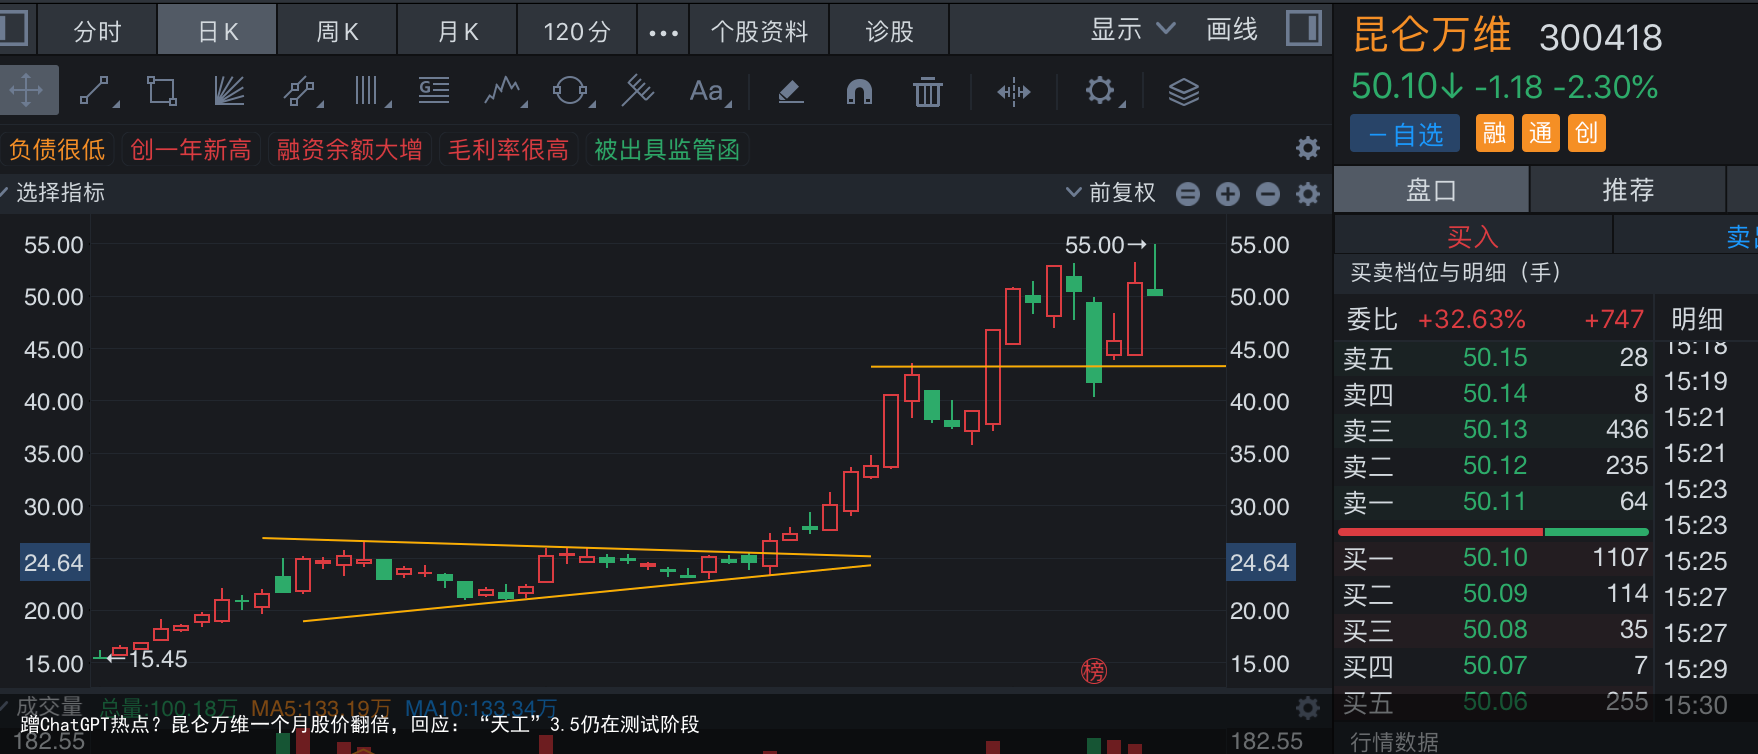Click the plus zoom-in circle icon

(x=1228, y=194)
